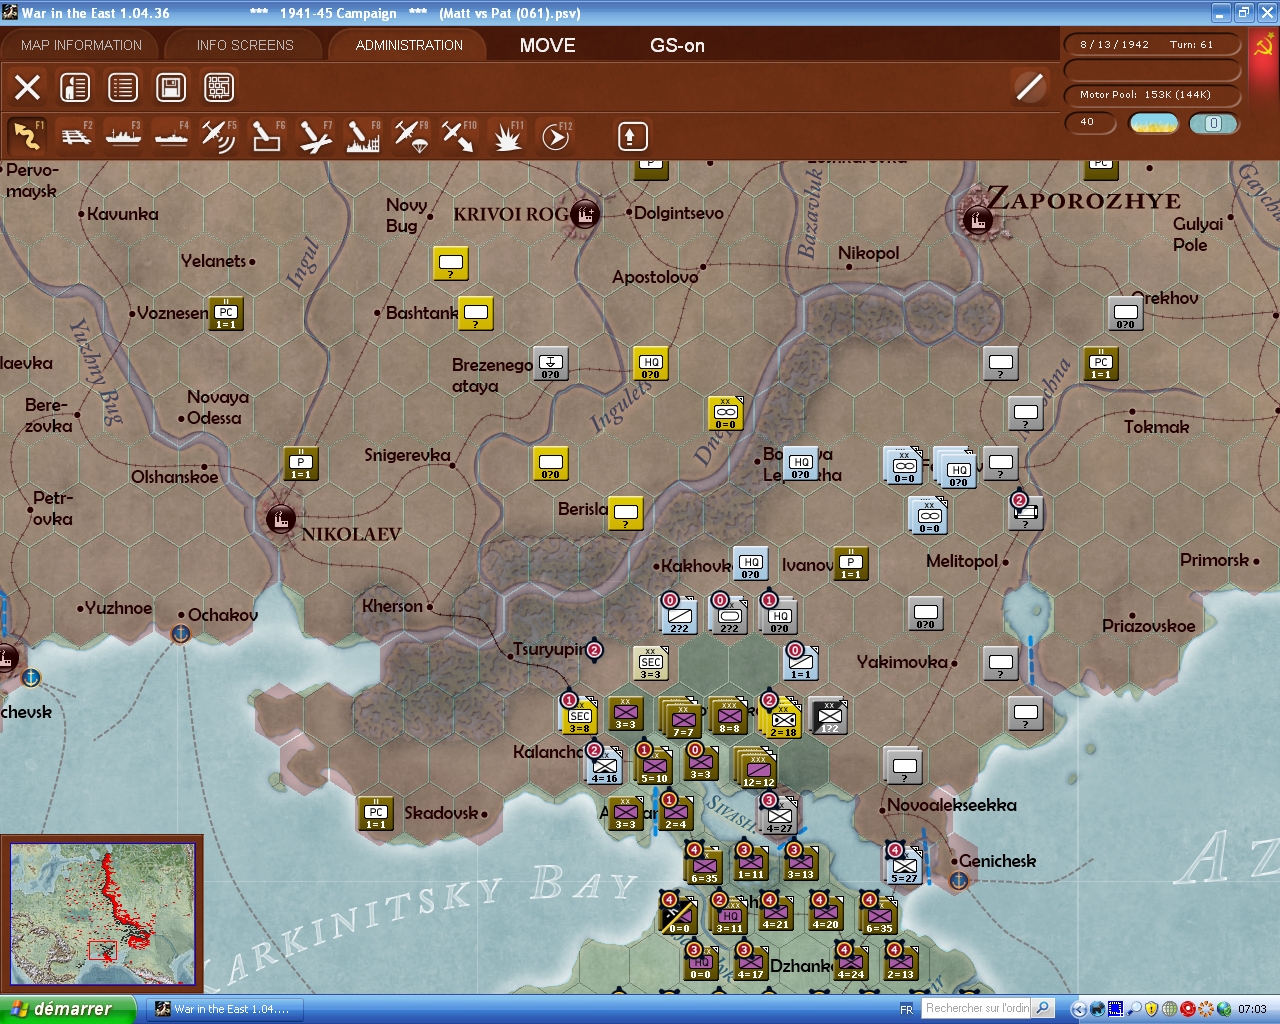
Task: Click the MOVE mode label
Action: (547, 45)
